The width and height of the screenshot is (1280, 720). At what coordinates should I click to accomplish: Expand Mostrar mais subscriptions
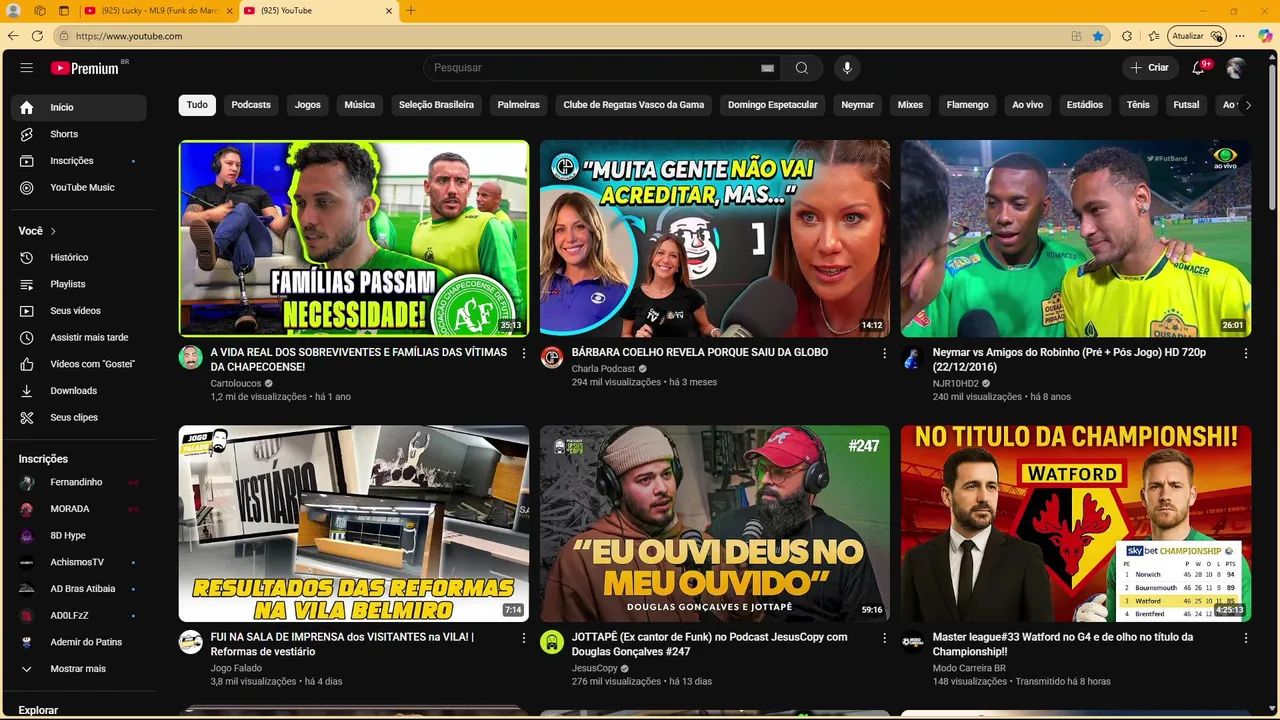(x=79, y=669)
